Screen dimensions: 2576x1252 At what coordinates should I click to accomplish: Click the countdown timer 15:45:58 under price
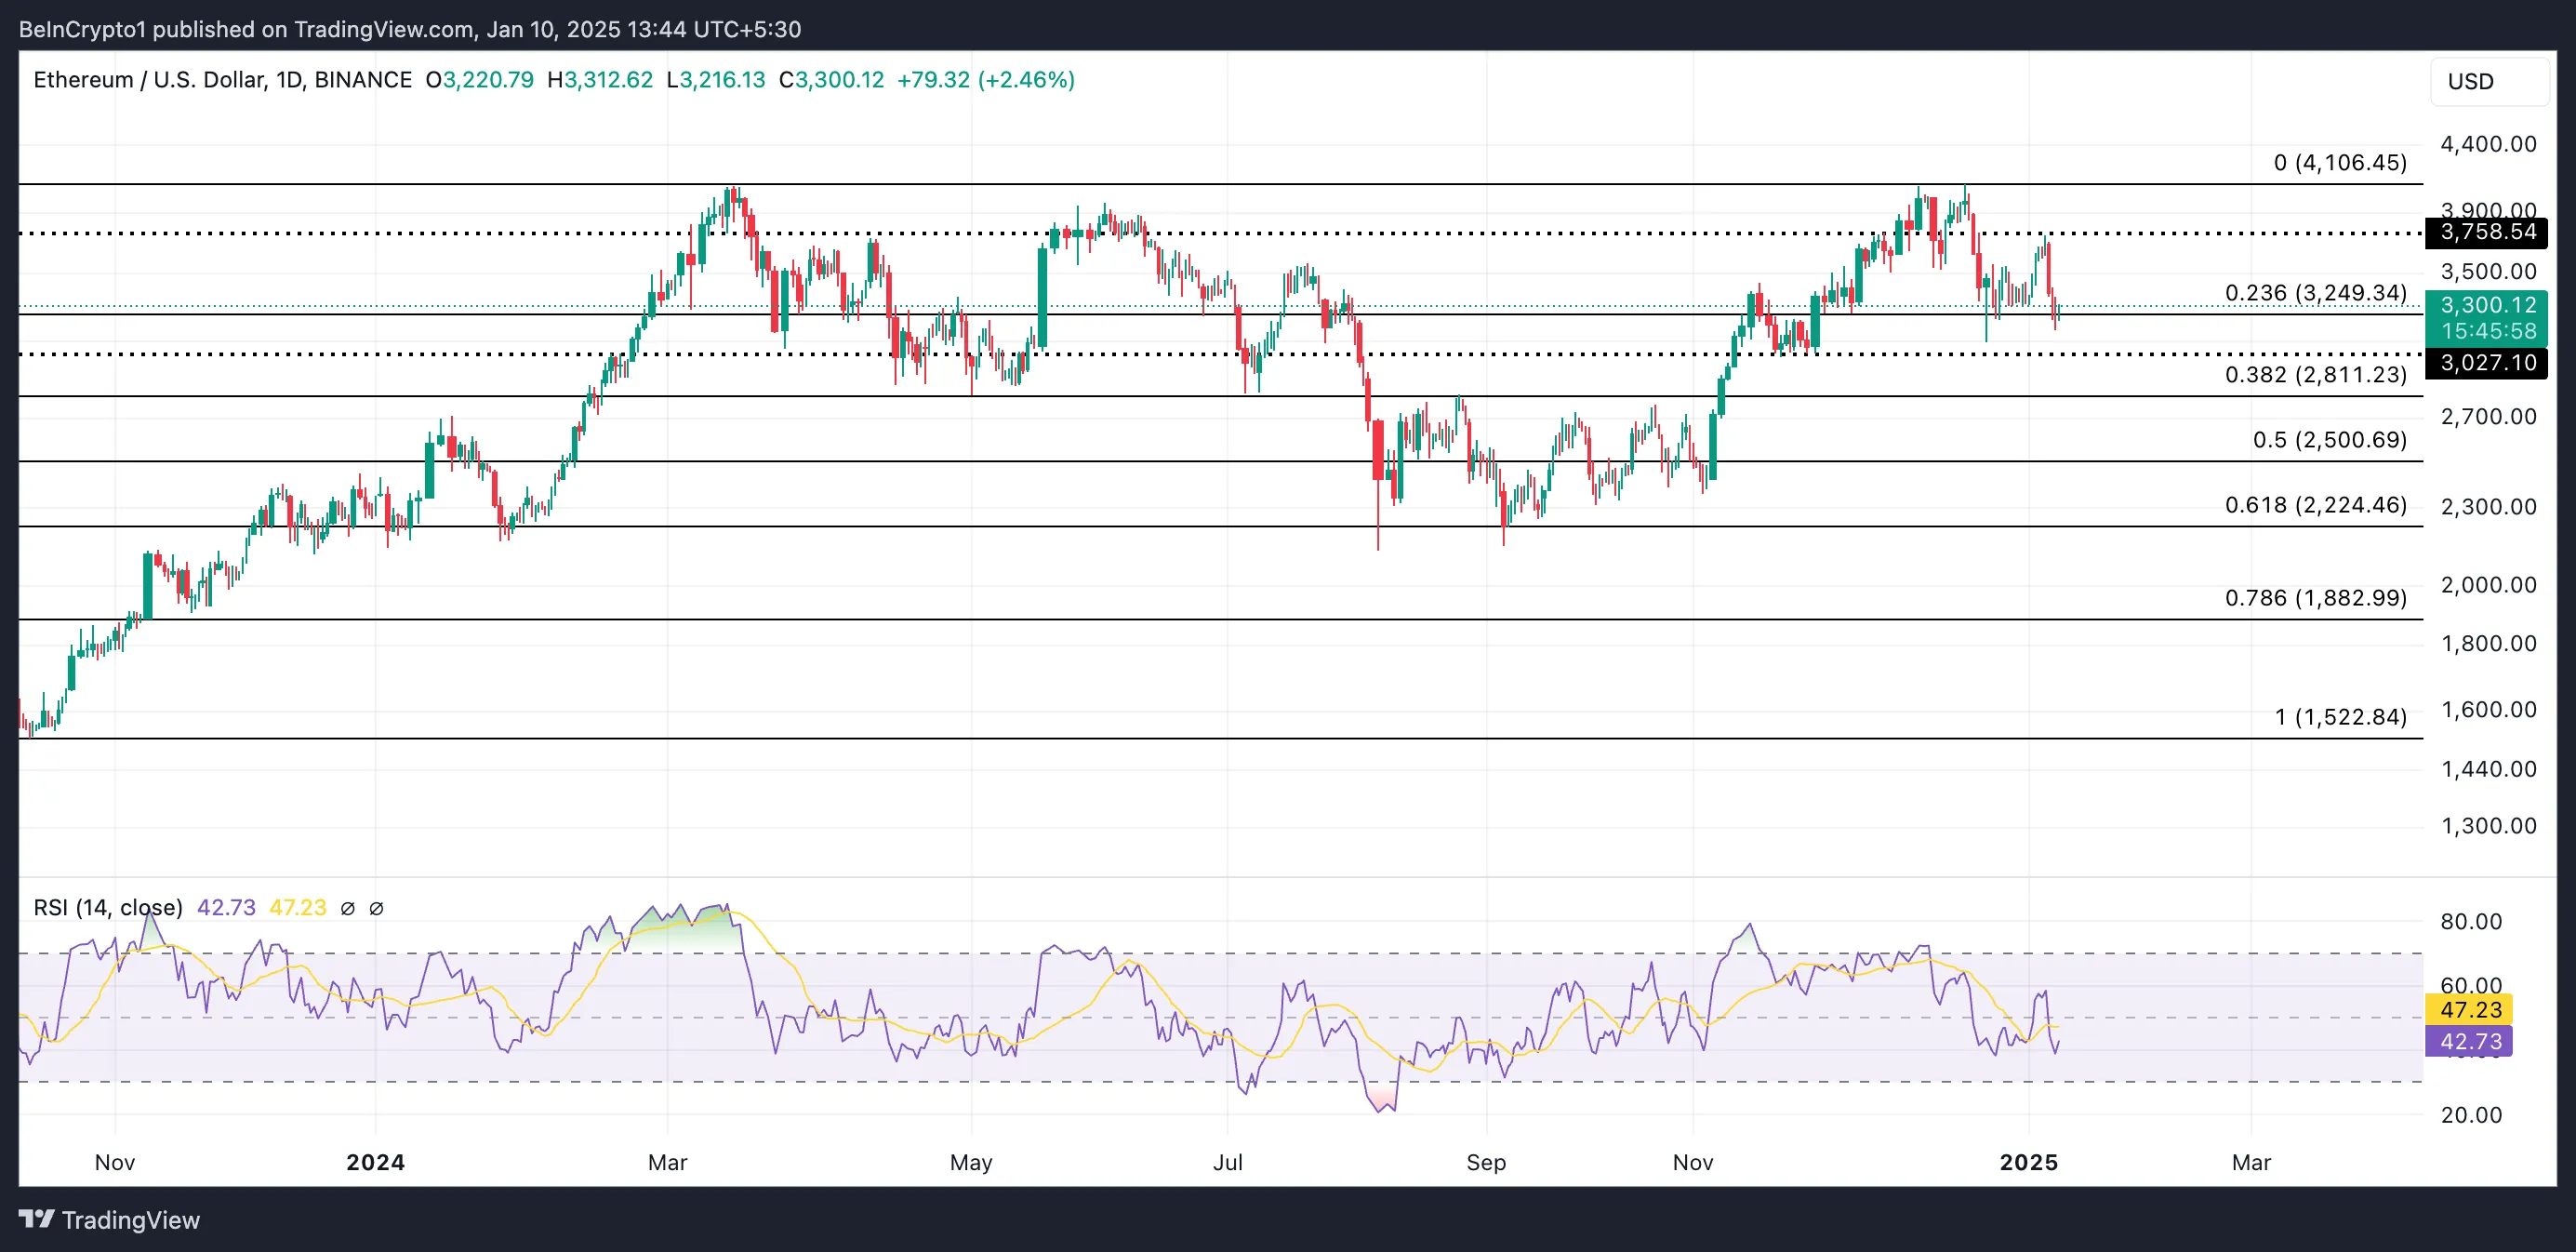[x=2488, y=331]
